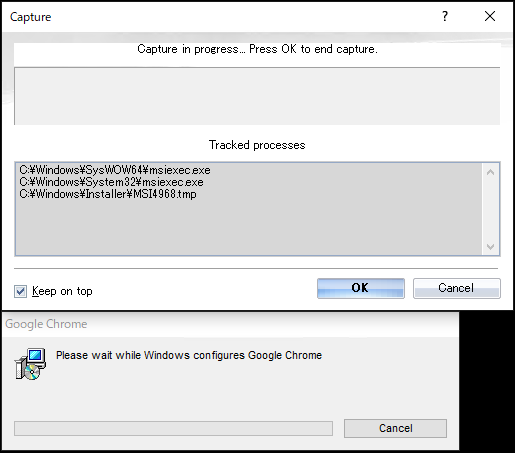The height and width of the screenshot is (453, 515).
Task: Select the System32 msiexec.exe process entry
Action: pos(111,182)
